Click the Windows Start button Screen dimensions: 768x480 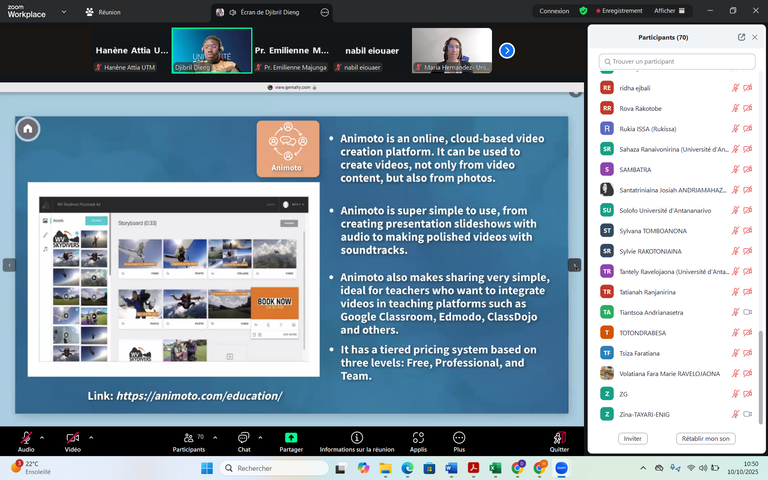point(207,468)
